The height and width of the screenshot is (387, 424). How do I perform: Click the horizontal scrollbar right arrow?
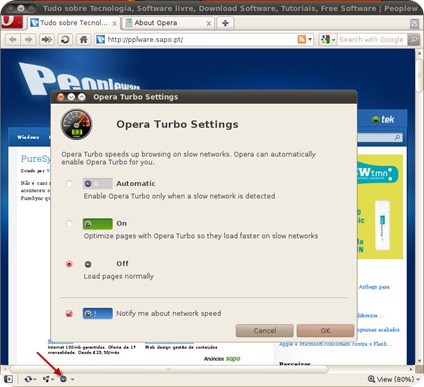(x=411, y=369)
